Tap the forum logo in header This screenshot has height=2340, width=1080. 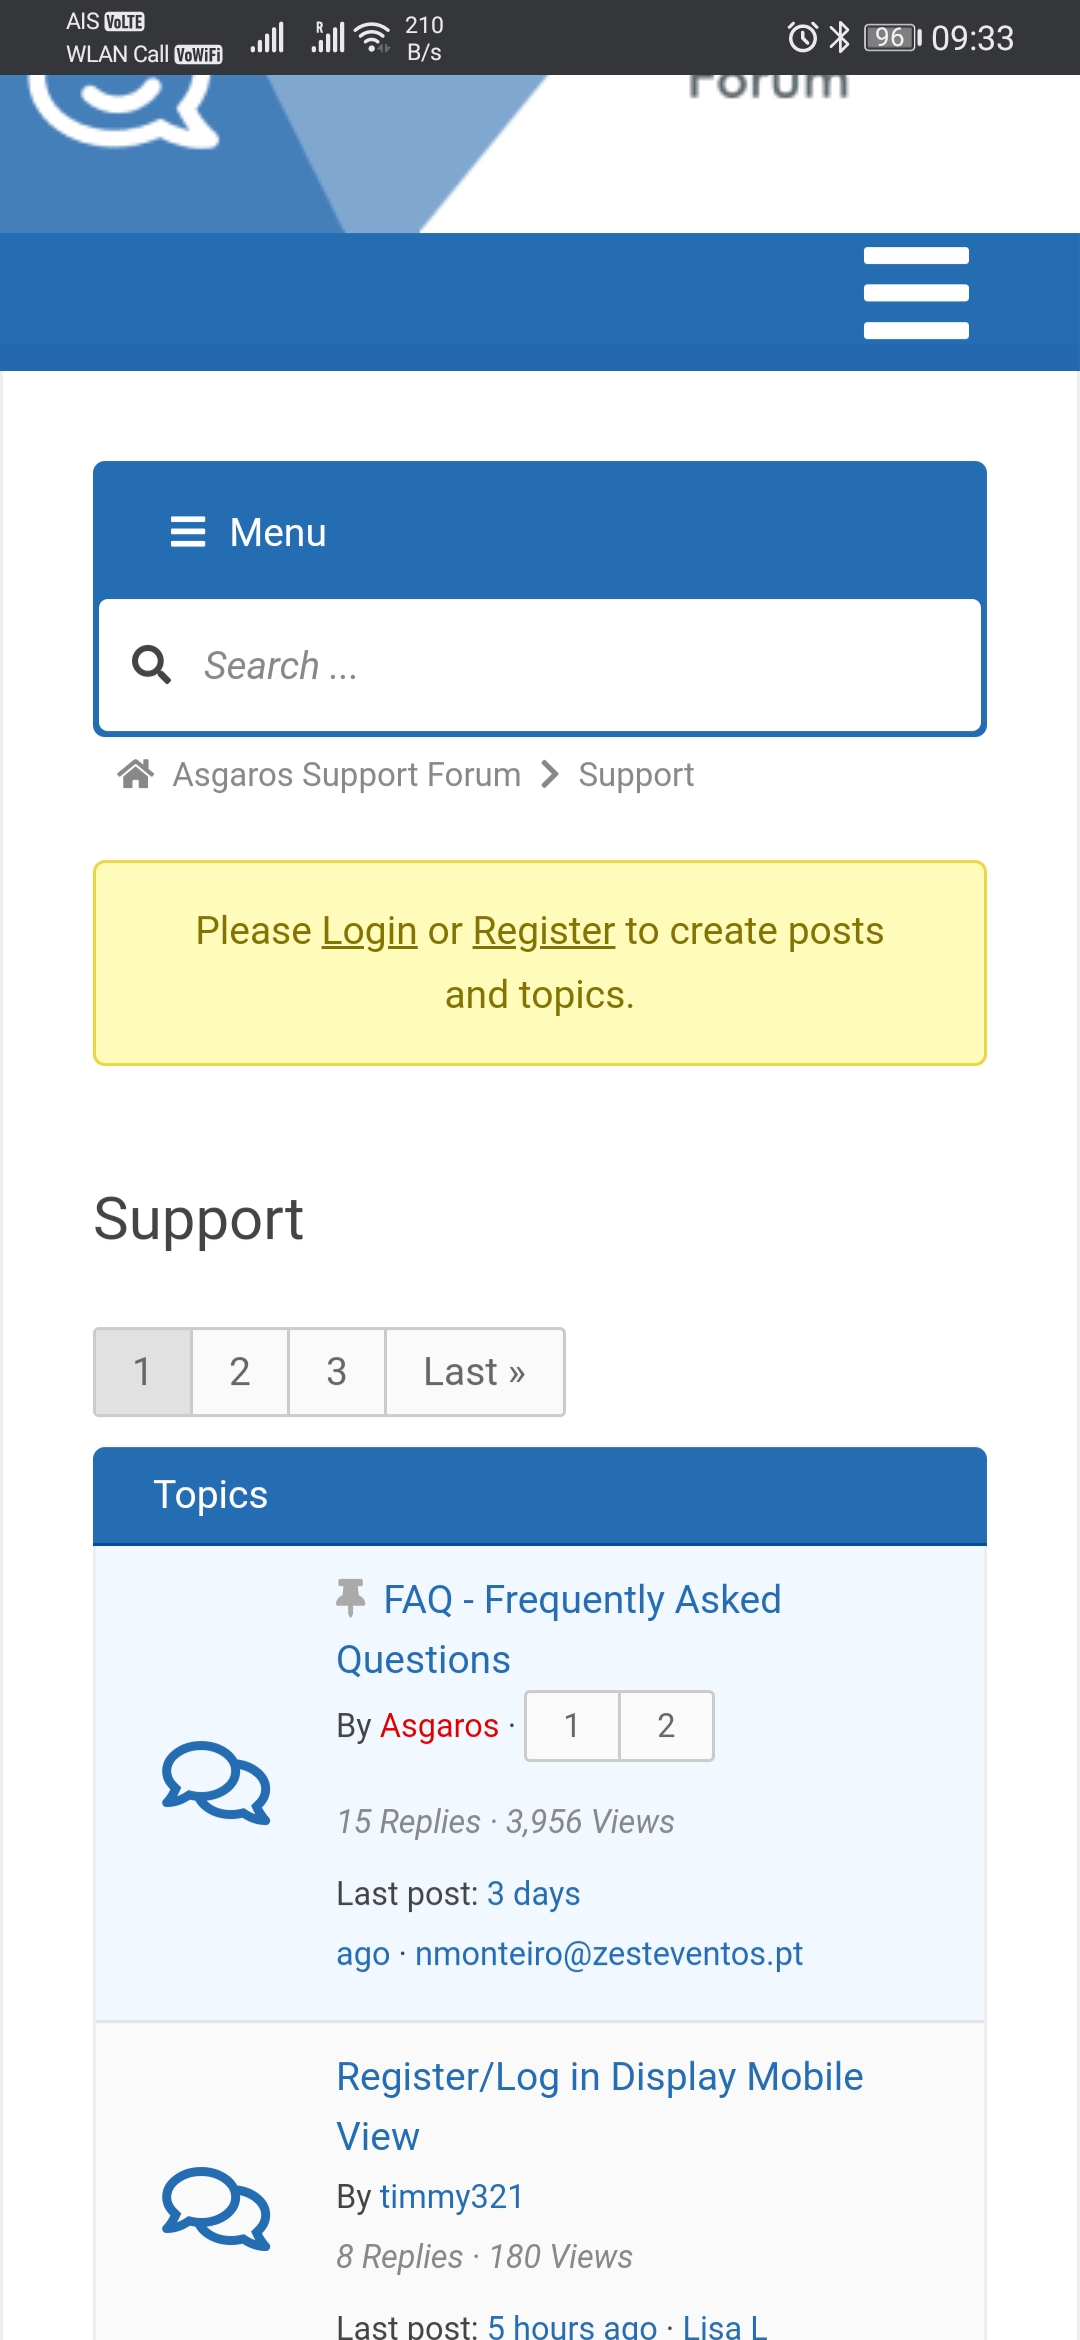[122, 110]
